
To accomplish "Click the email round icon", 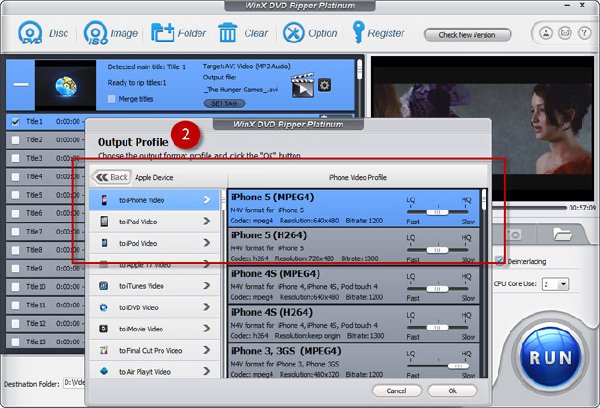I will click(x=565, y=33).
